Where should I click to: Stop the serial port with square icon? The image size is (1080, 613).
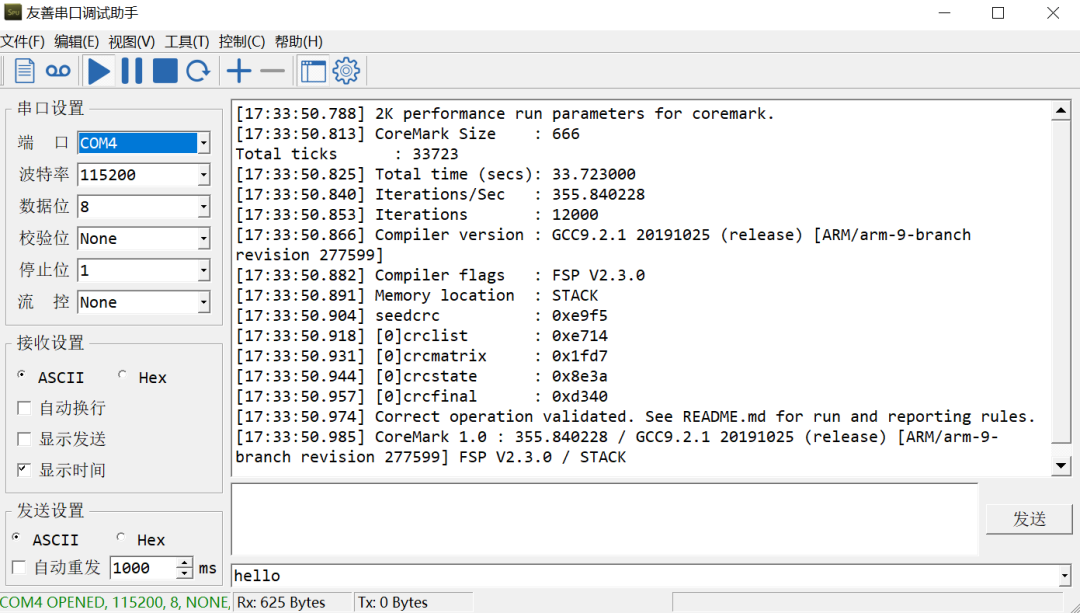click(165, 71)
